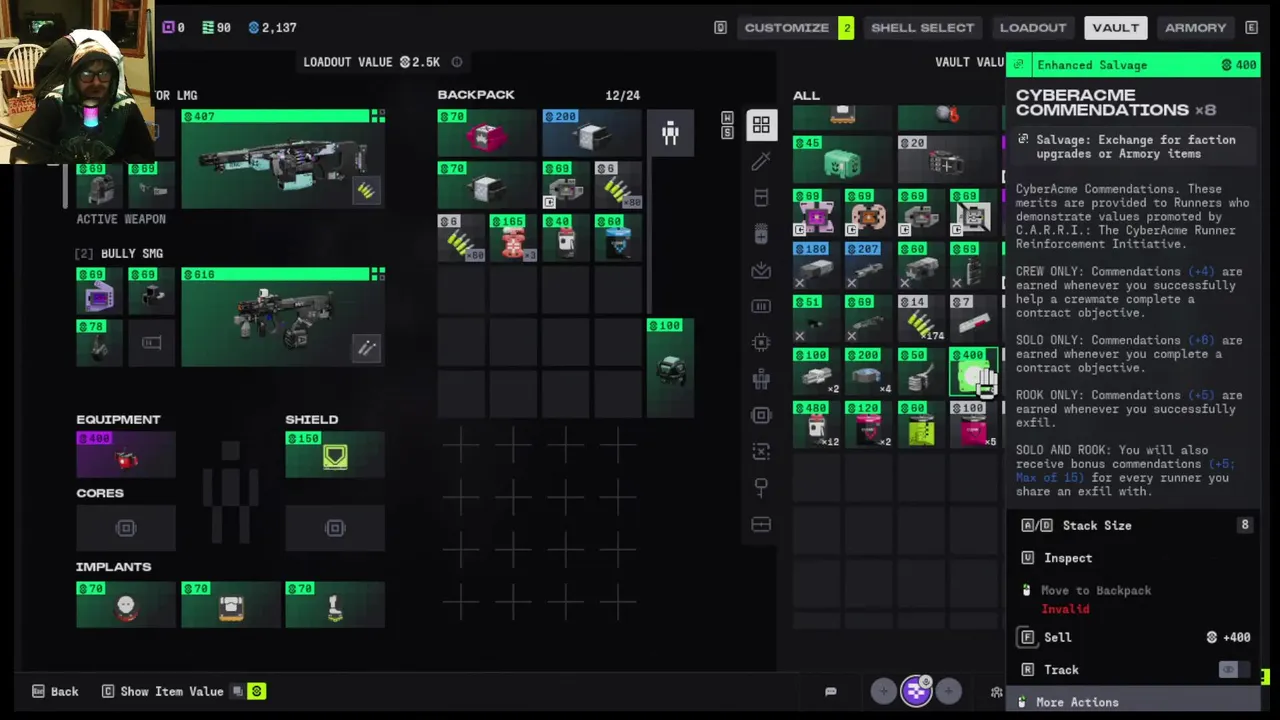The width and height of the screenshot is (1280, 720).
Task: Adjust Stack Size option showing 8
Action: point(1134,525)
